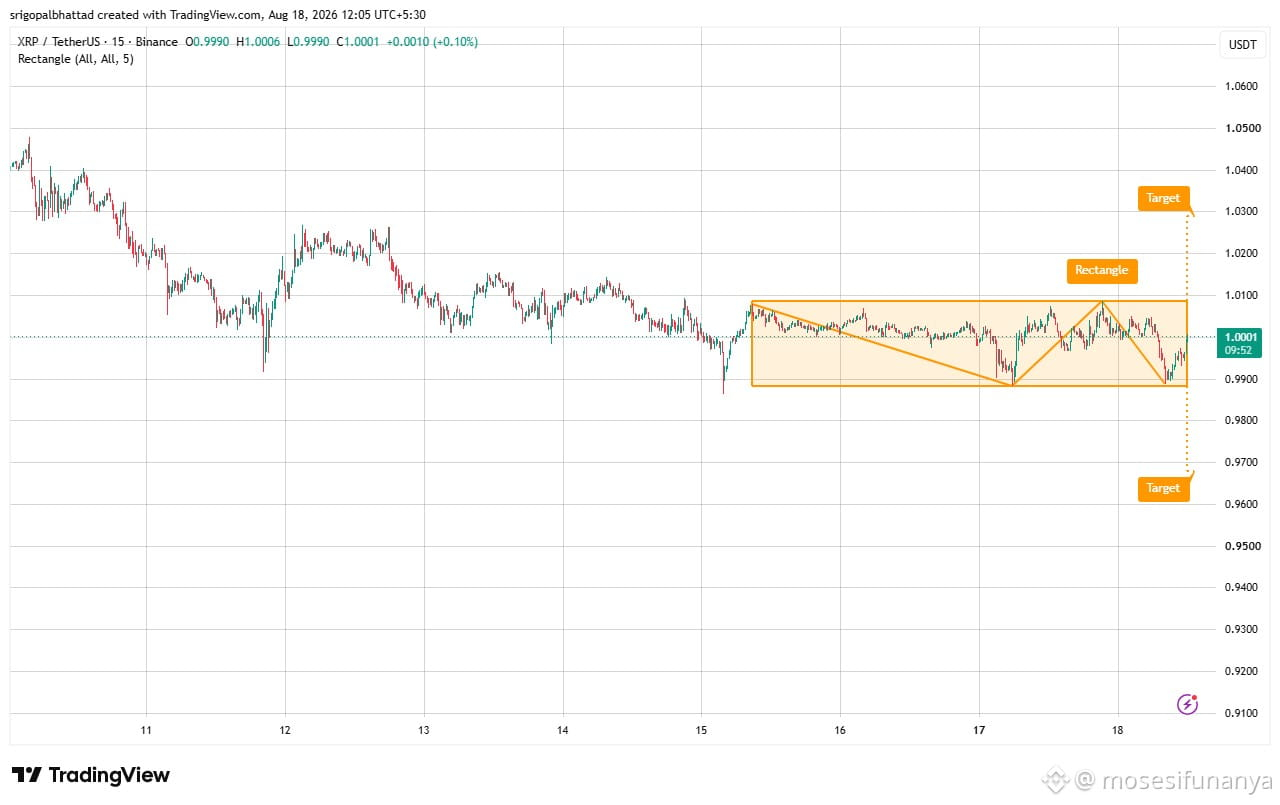1280x805 pixels.
Task: Click the 1.0500 price axis label
Action: tap(1241, 129)
